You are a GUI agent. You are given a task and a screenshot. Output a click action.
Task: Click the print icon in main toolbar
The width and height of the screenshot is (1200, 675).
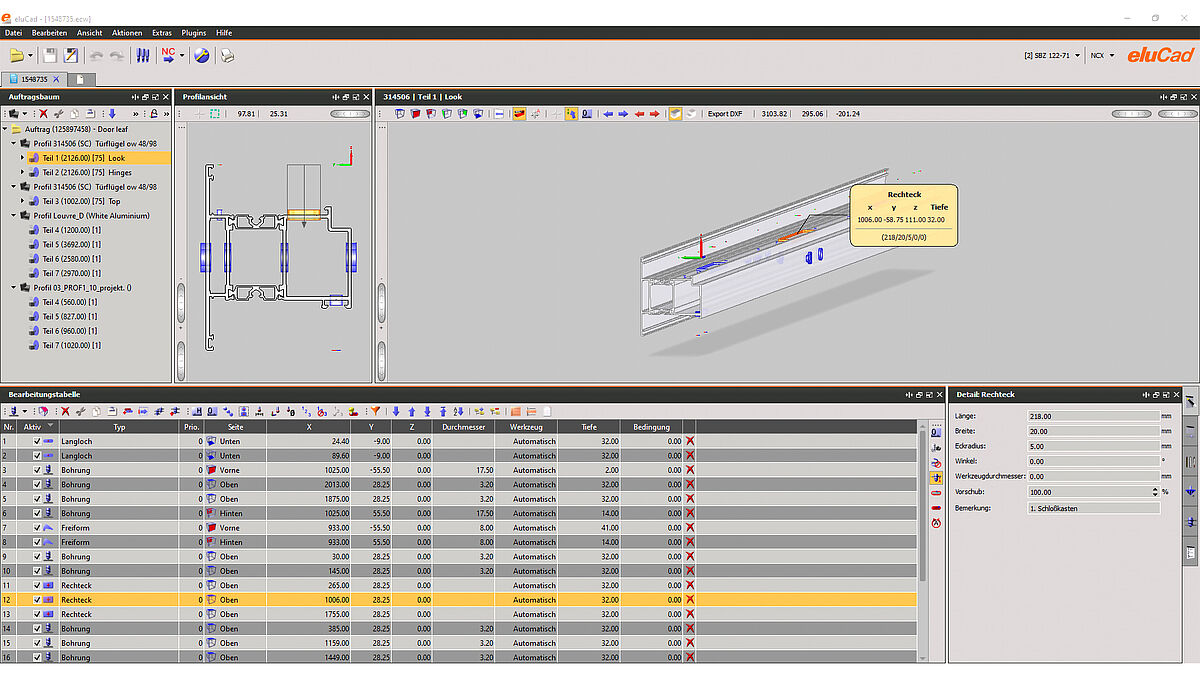pos(227,56)
